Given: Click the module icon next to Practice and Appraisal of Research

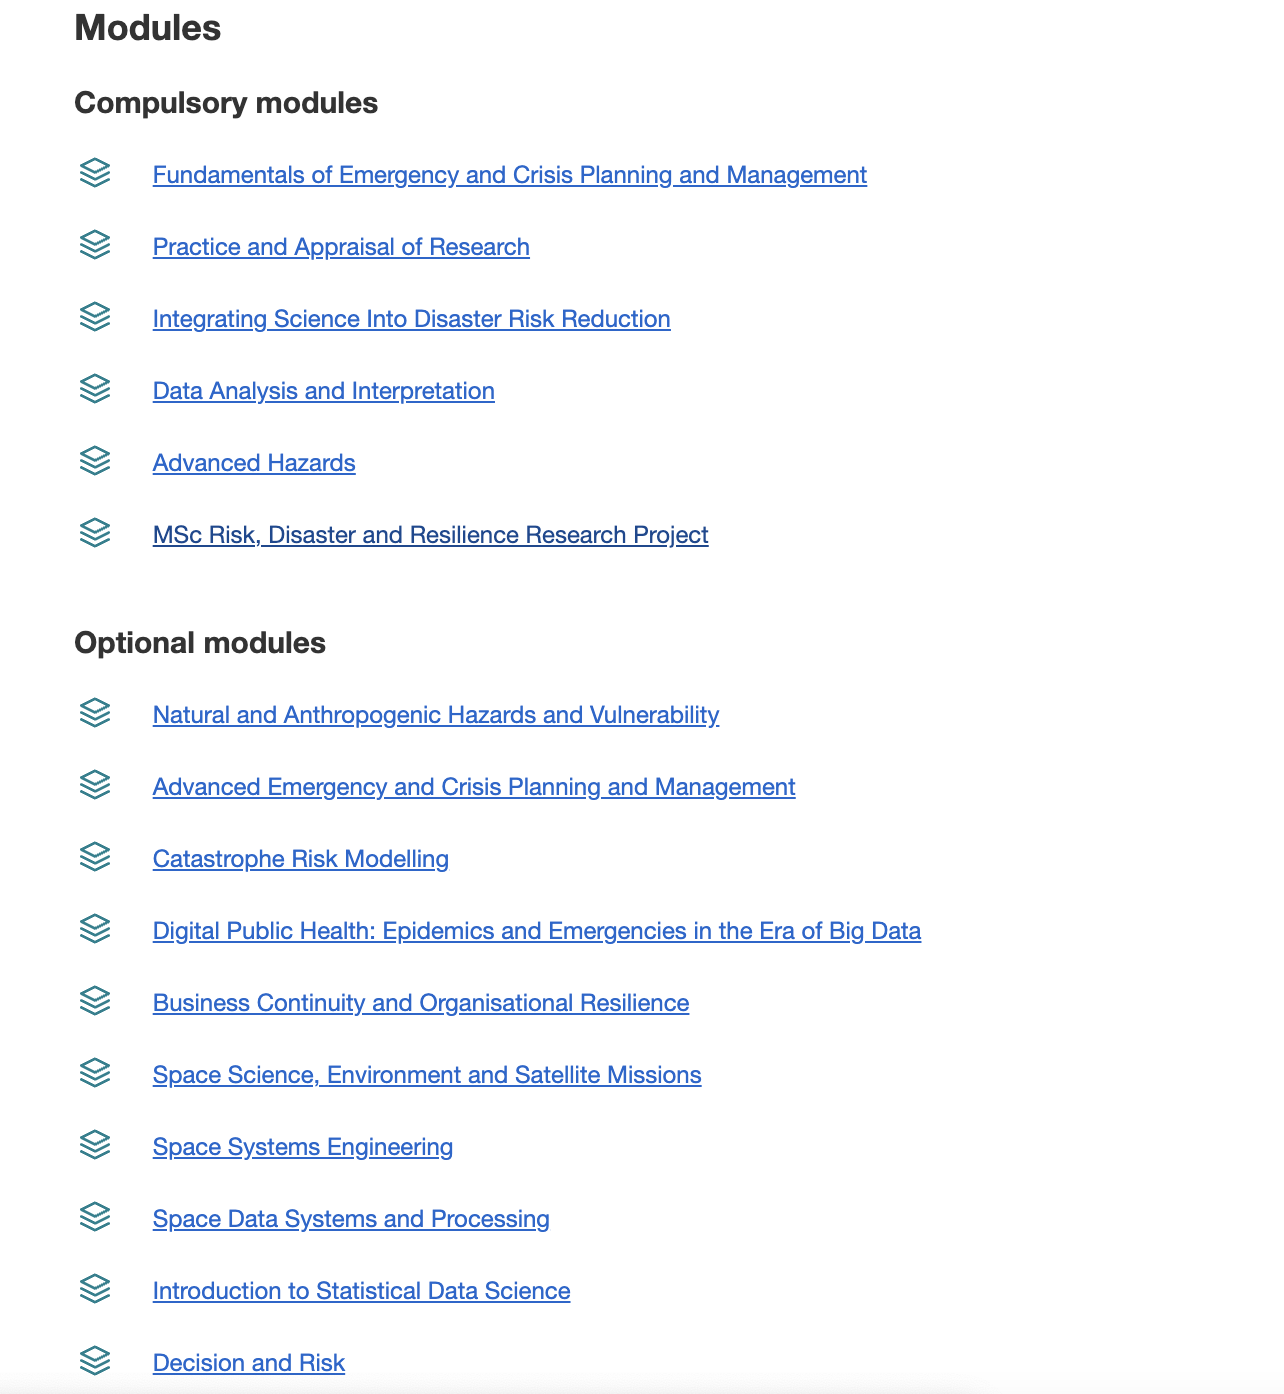Looking at the screenshot, I should click(x=95, y=245).
